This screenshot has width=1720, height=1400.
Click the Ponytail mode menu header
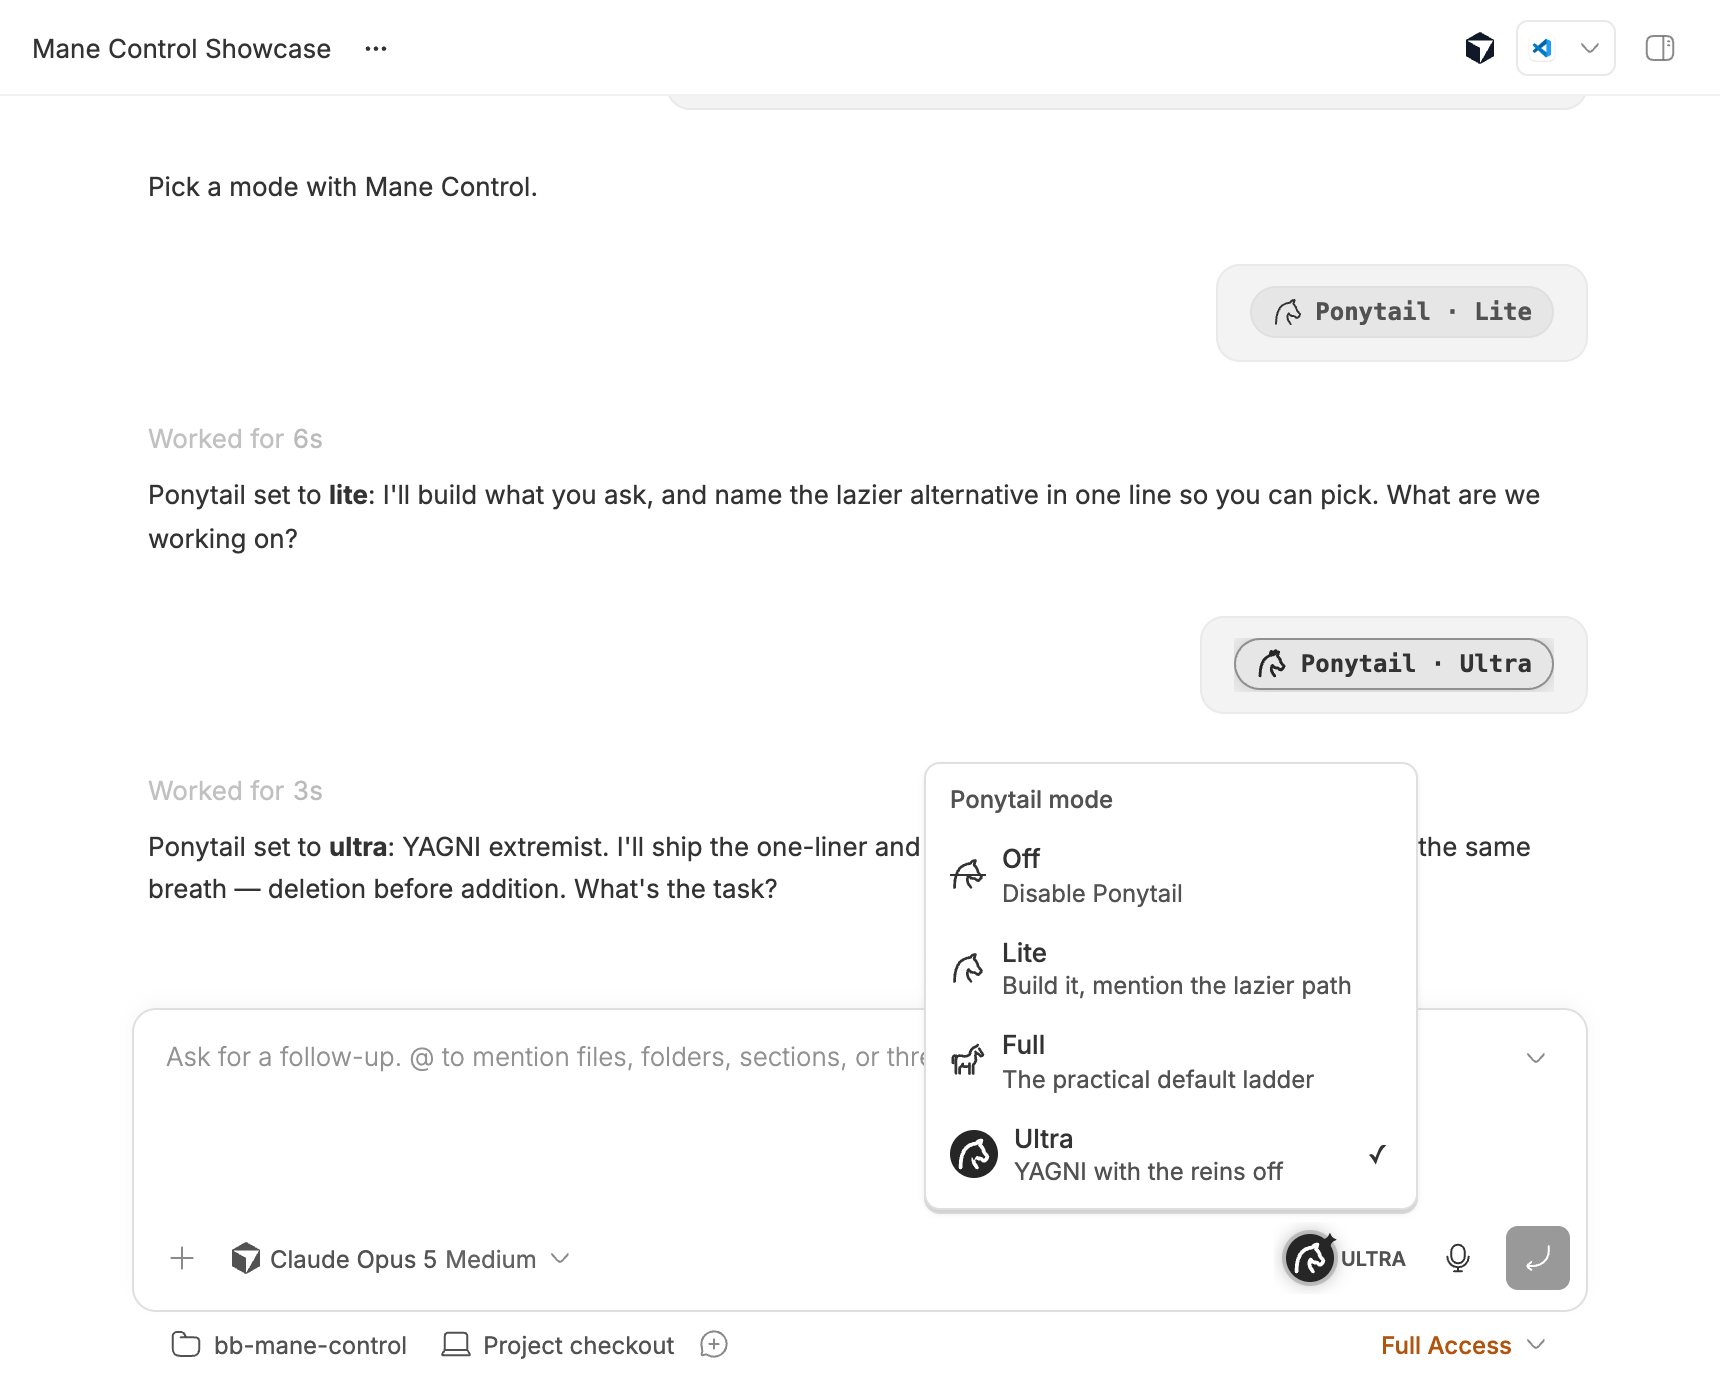point(1031,799)
